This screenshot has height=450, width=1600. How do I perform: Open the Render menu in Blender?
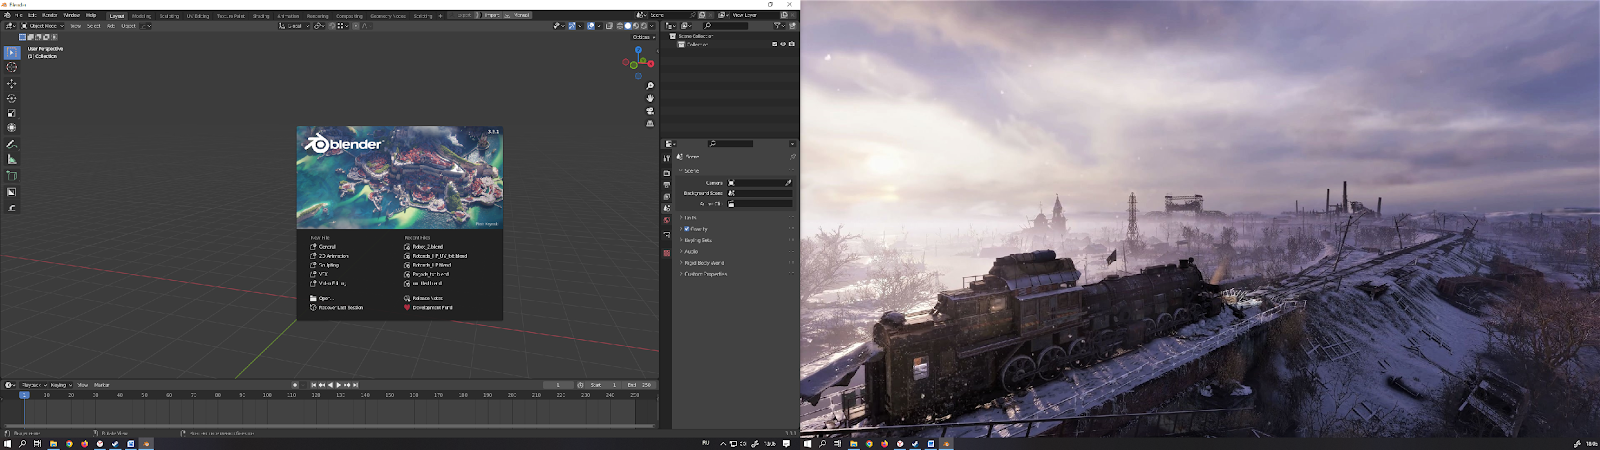click(x=50, y=15)
